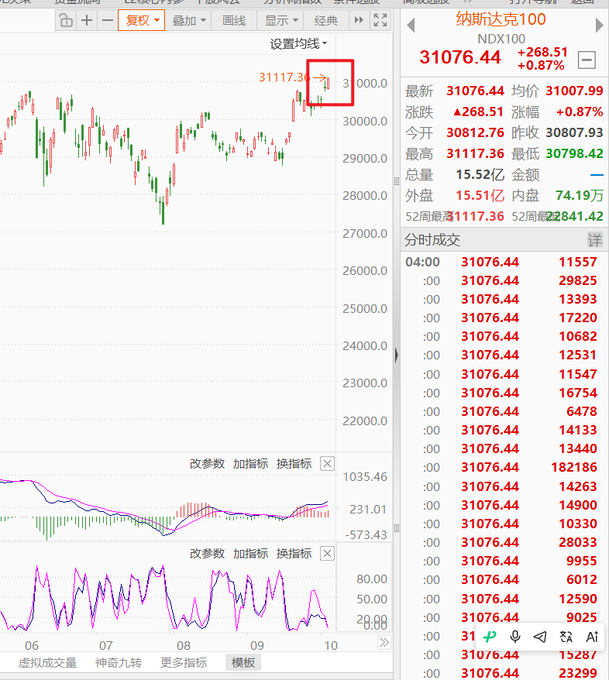Click MACD panel 换指标
Viewport: 609px width, 680px height.
coord(294,464)
